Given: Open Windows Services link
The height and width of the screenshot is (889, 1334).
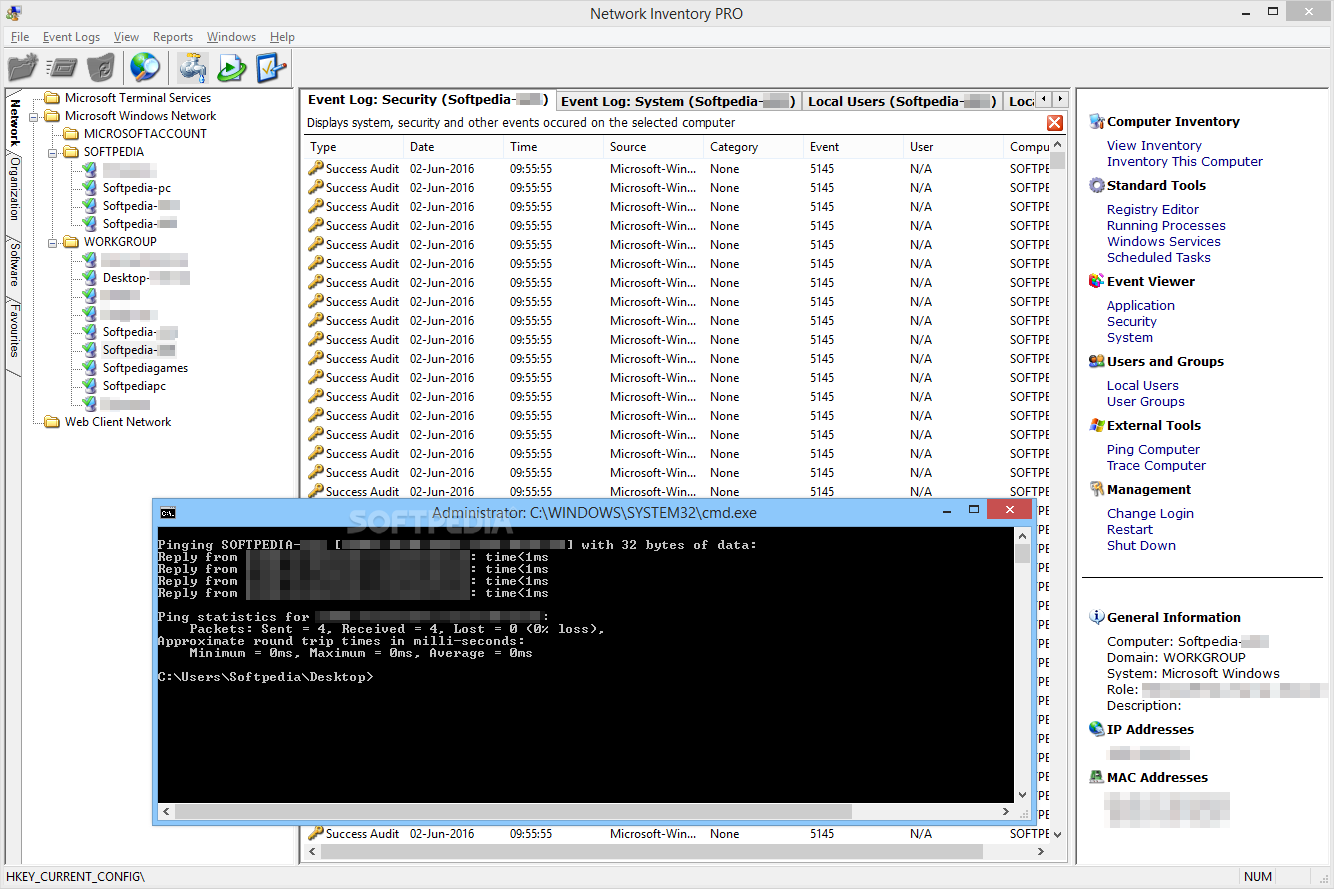Looking at the screenshot, I should pos(1163,241).
